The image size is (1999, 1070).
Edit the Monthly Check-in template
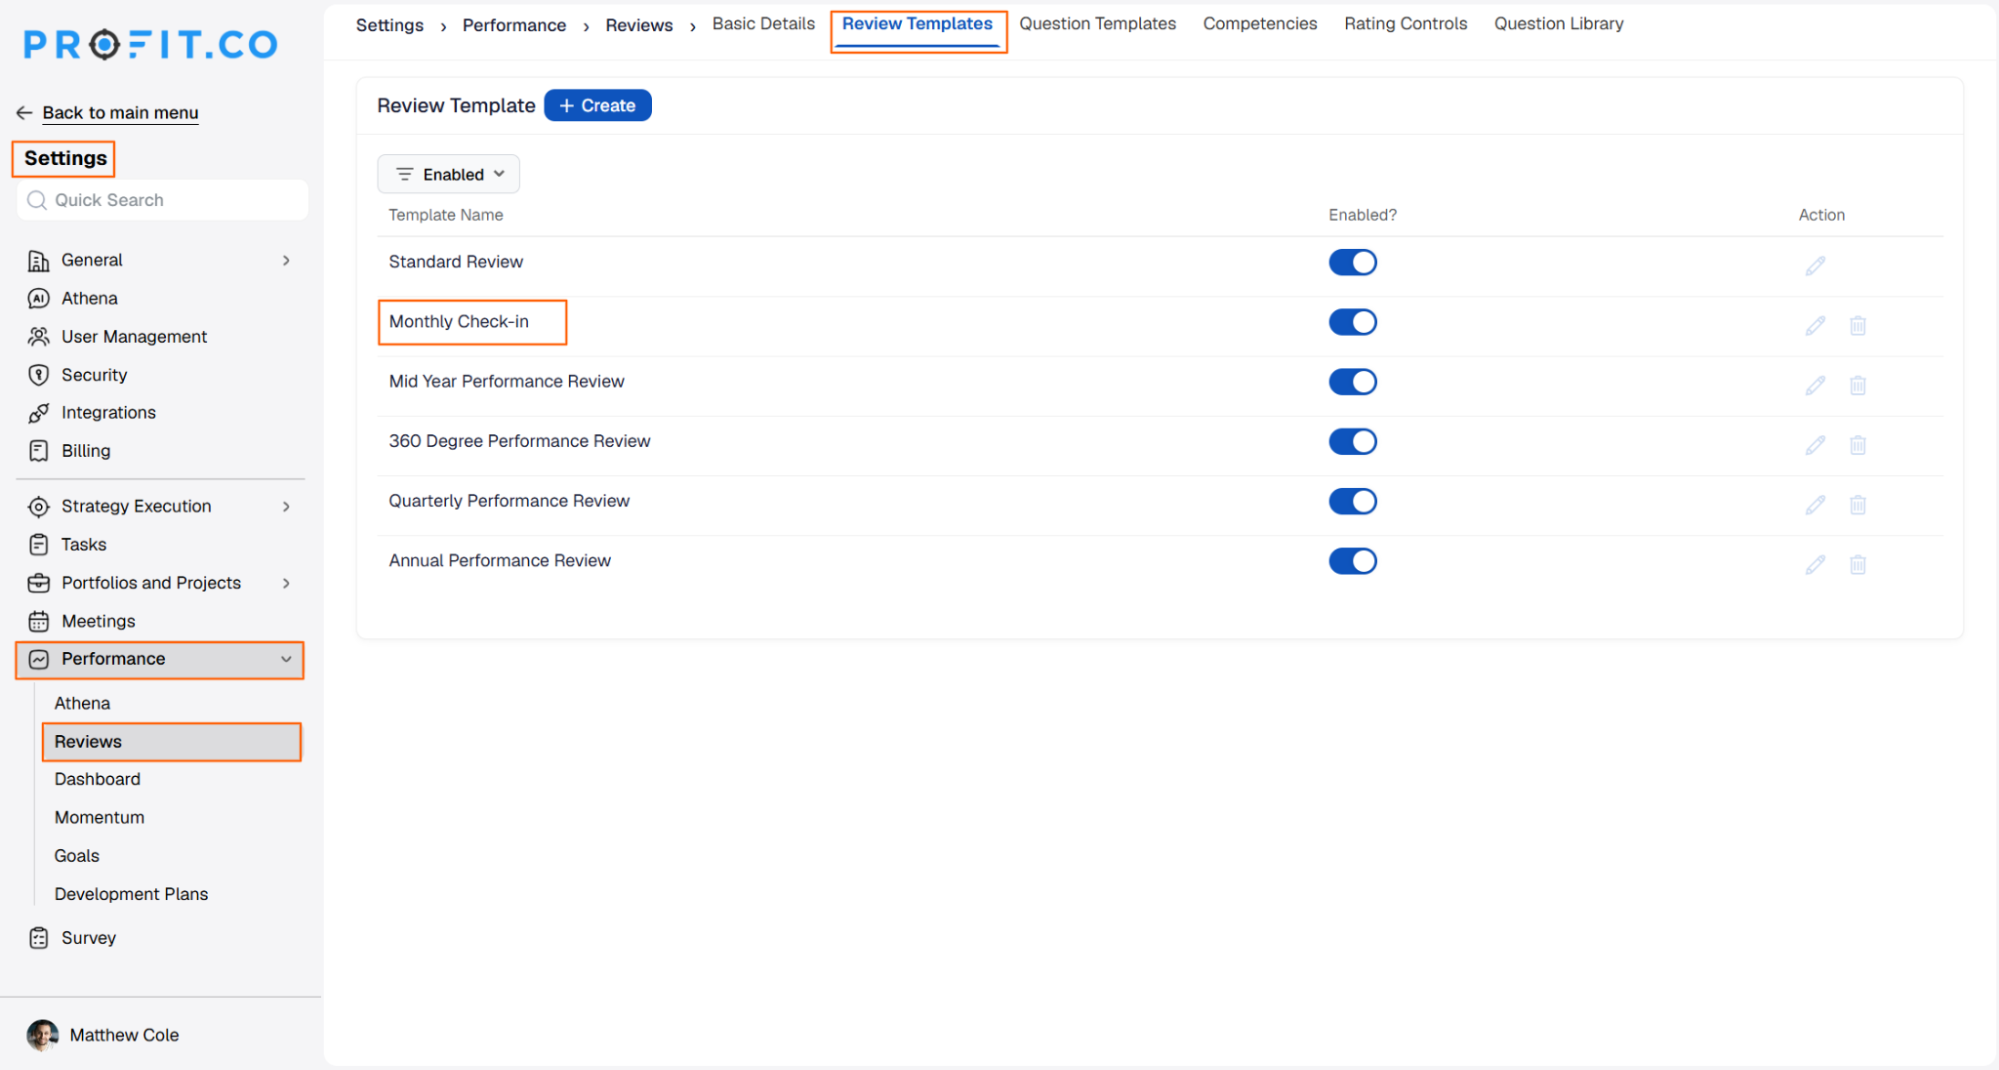(1815, 325)
